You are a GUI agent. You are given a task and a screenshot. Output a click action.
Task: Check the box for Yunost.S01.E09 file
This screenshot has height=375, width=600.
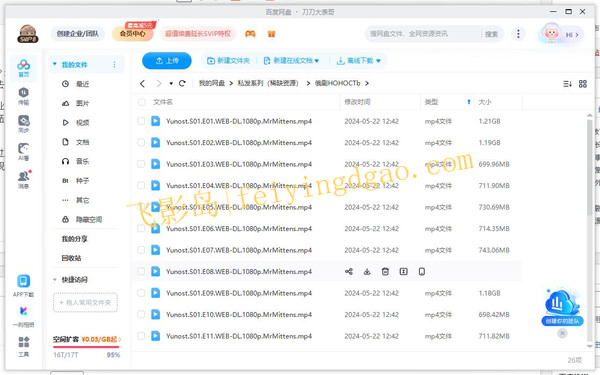(141, 293)
